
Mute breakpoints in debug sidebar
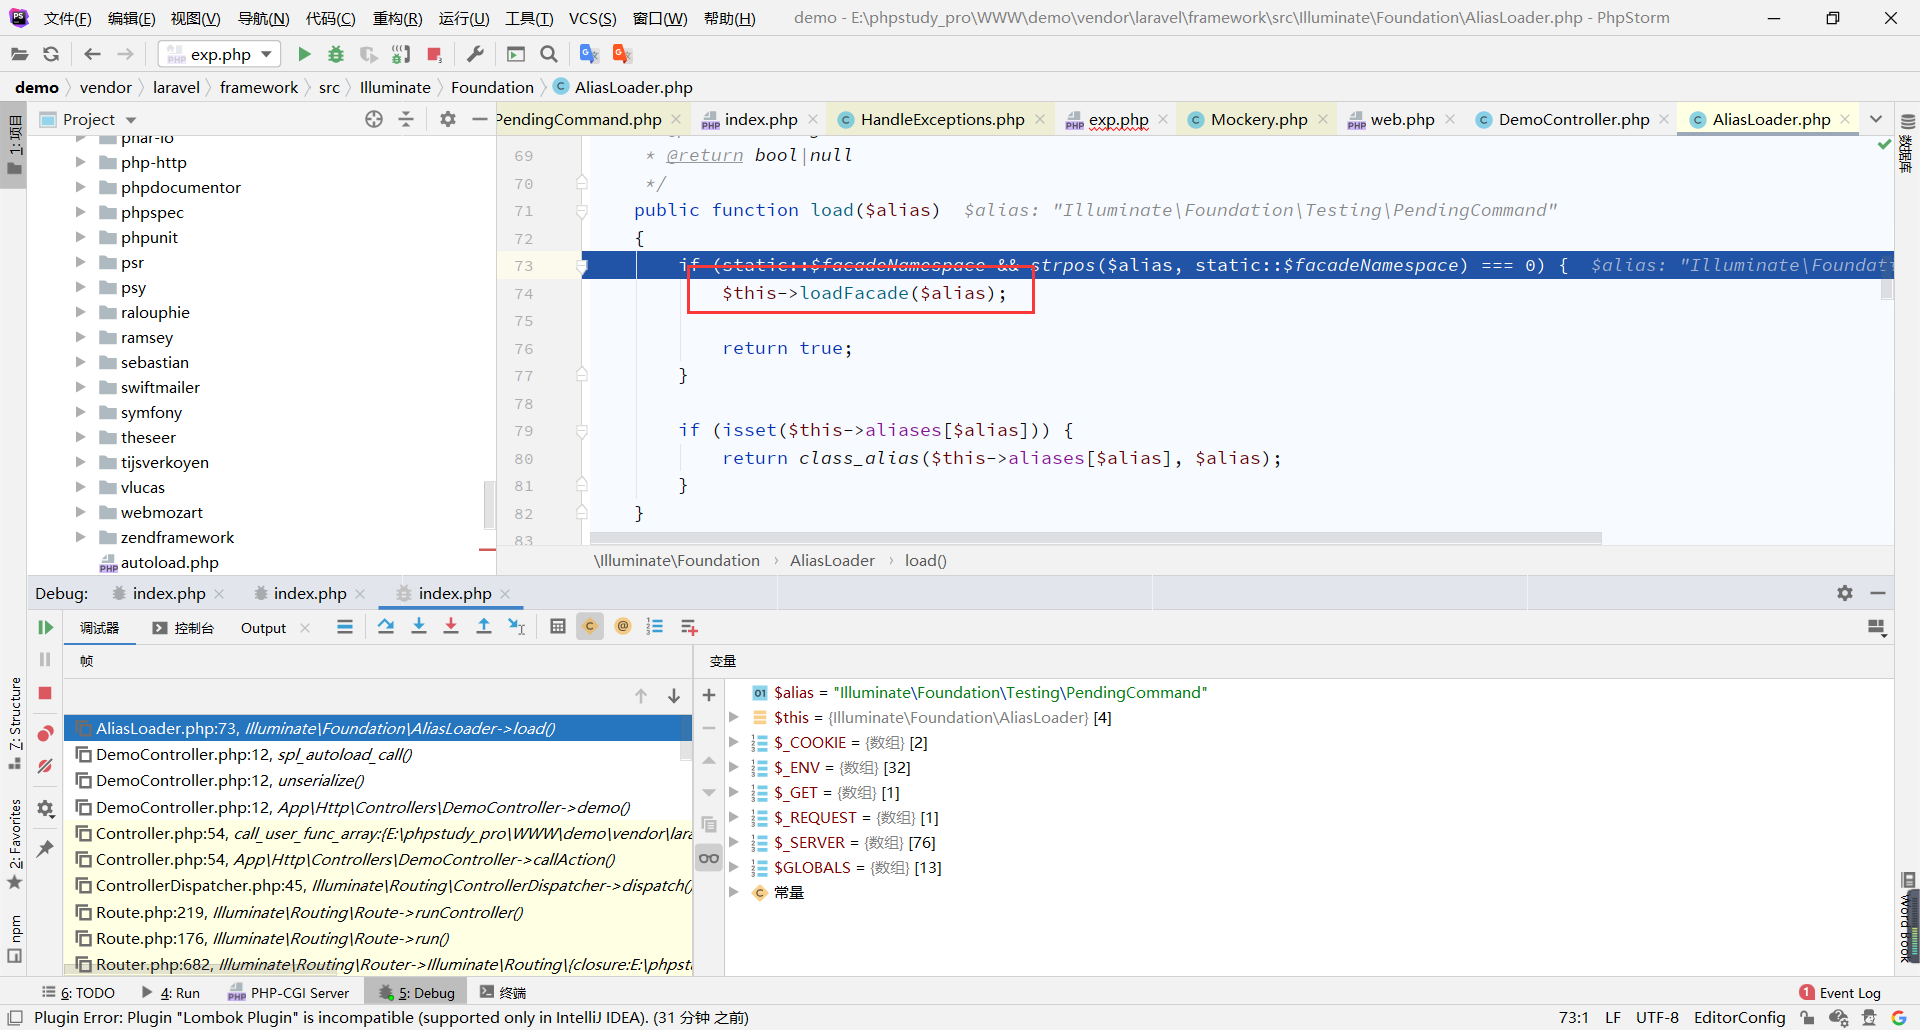coord(45,766)
